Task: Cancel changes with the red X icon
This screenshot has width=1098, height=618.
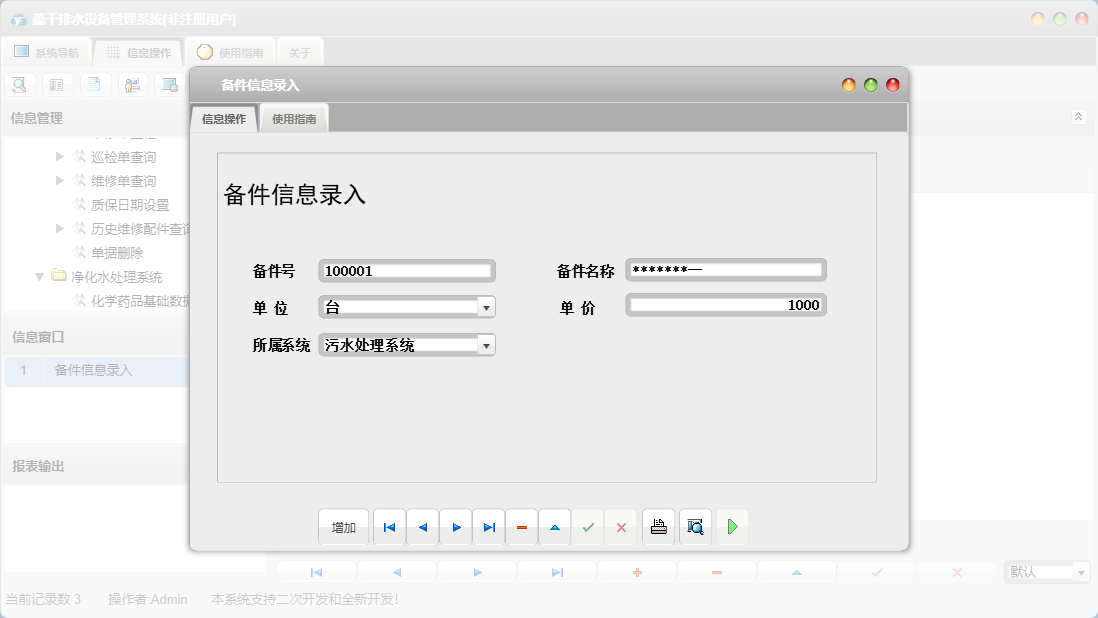Action: coord(621,527)
